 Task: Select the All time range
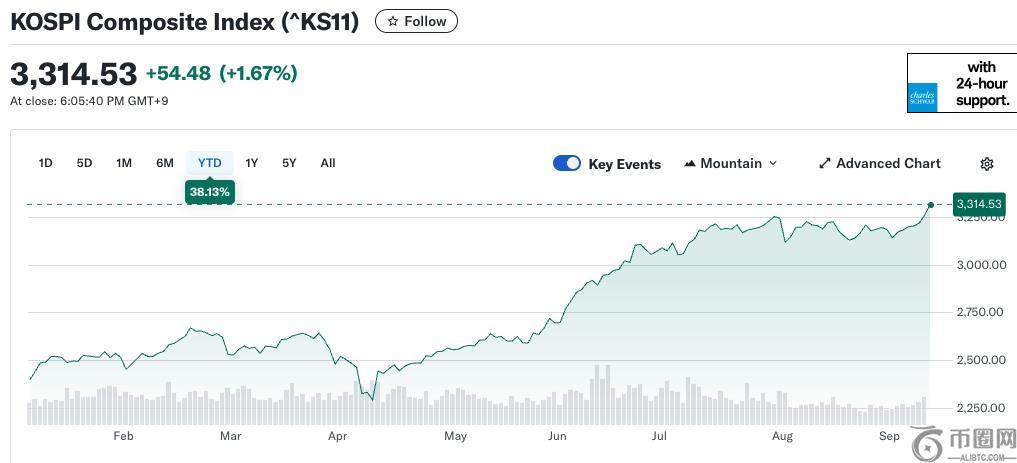click(328, 163)
